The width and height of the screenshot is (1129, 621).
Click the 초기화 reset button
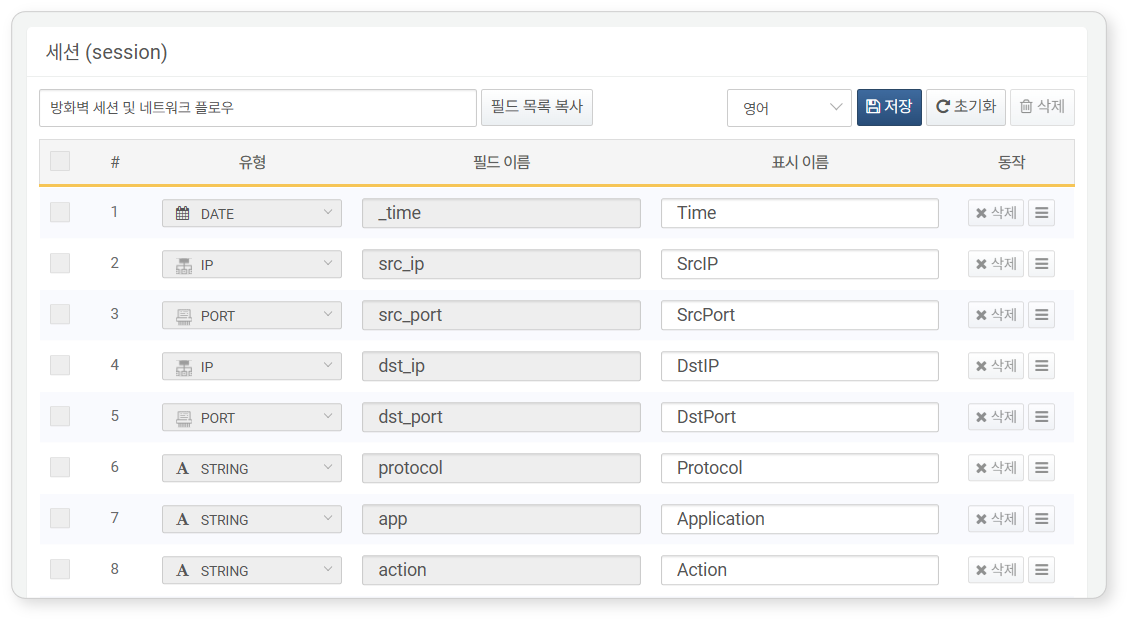(x=966, y=107)
